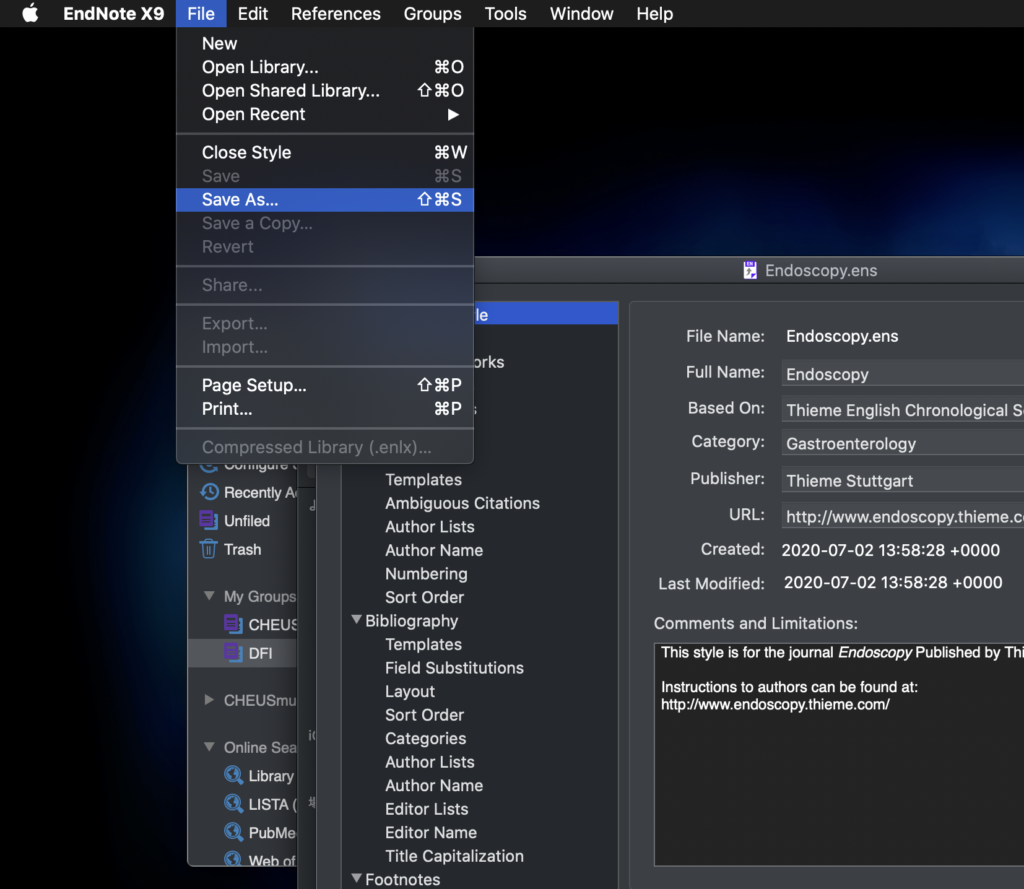Image resolution: width=1024 pixels, height=889 pixels.
Task: Open the Tools menu
Action: click(x=505, y=14)
